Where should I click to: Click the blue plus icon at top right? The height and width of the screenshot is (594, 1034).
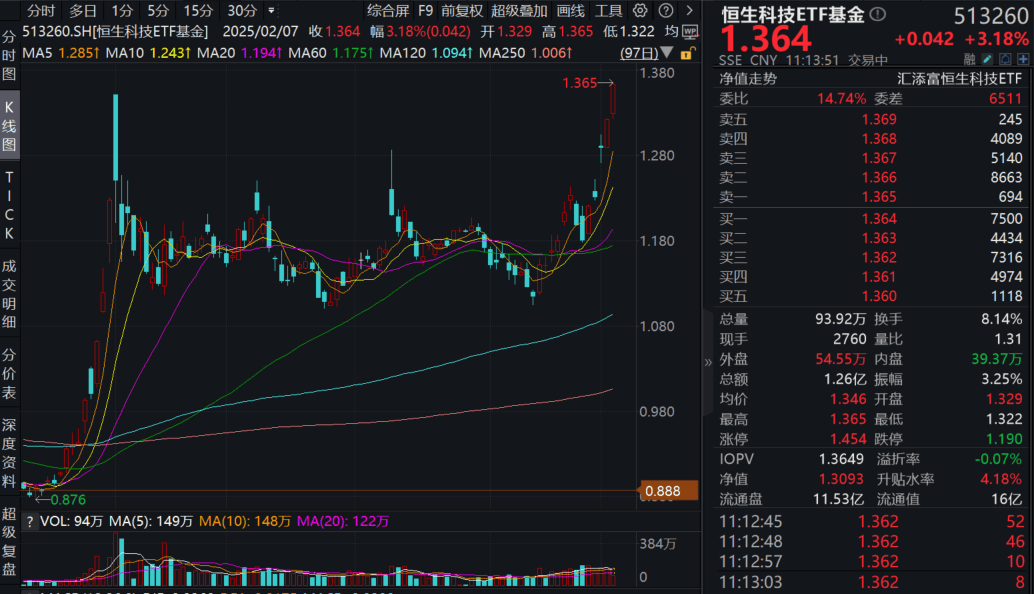pos(1023,59)
